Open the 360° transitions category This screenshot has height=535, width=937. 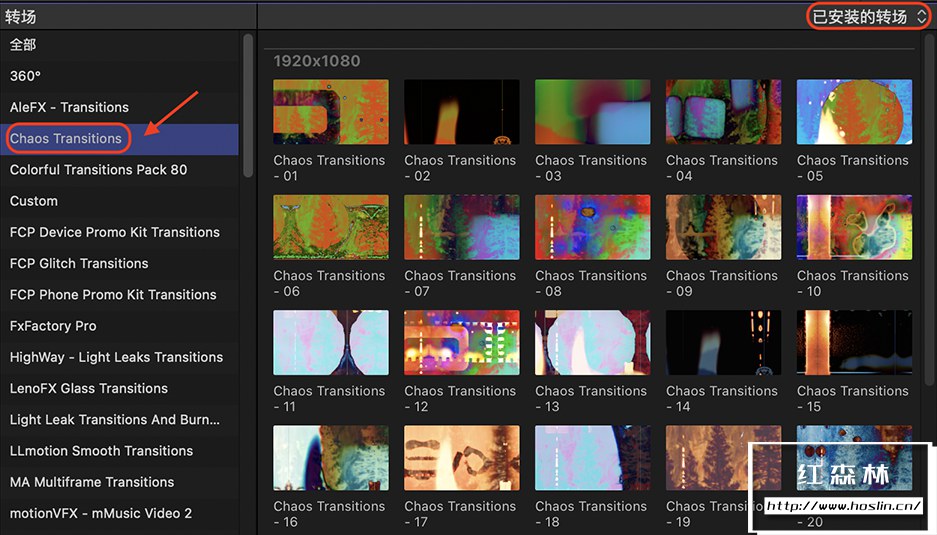click(25, 76)
